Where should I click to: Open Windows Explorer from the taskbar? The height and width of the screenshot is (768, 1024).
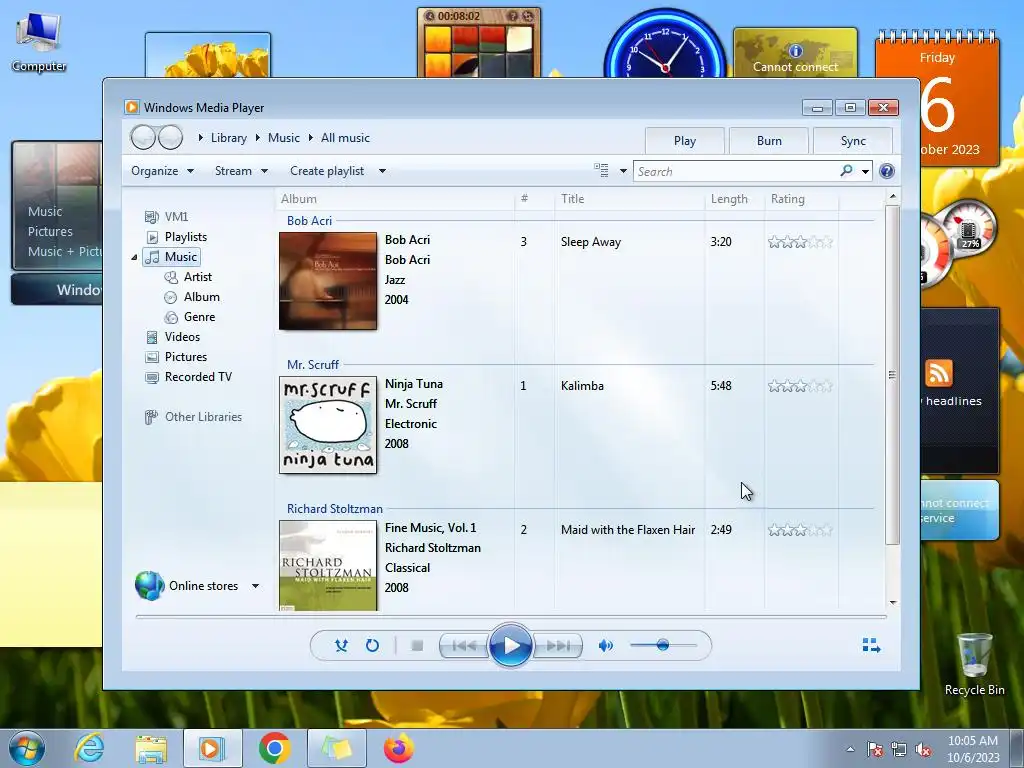[x=151, y=748]
